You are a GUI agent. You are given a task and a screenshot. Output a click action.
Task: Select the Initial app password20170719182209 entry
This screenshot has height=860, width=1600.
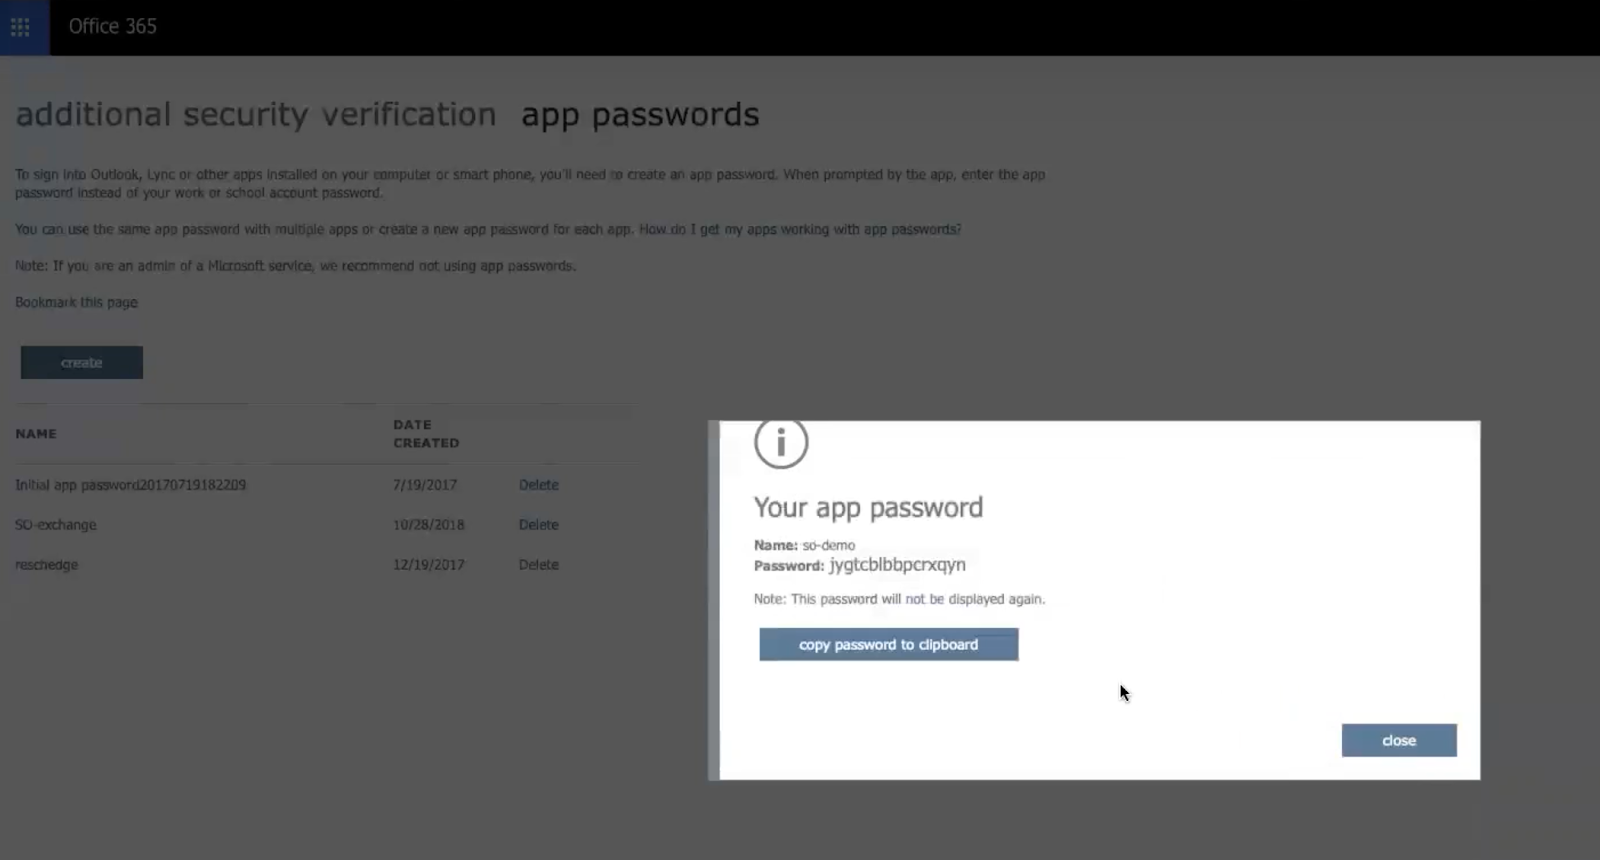coord(130,485)
